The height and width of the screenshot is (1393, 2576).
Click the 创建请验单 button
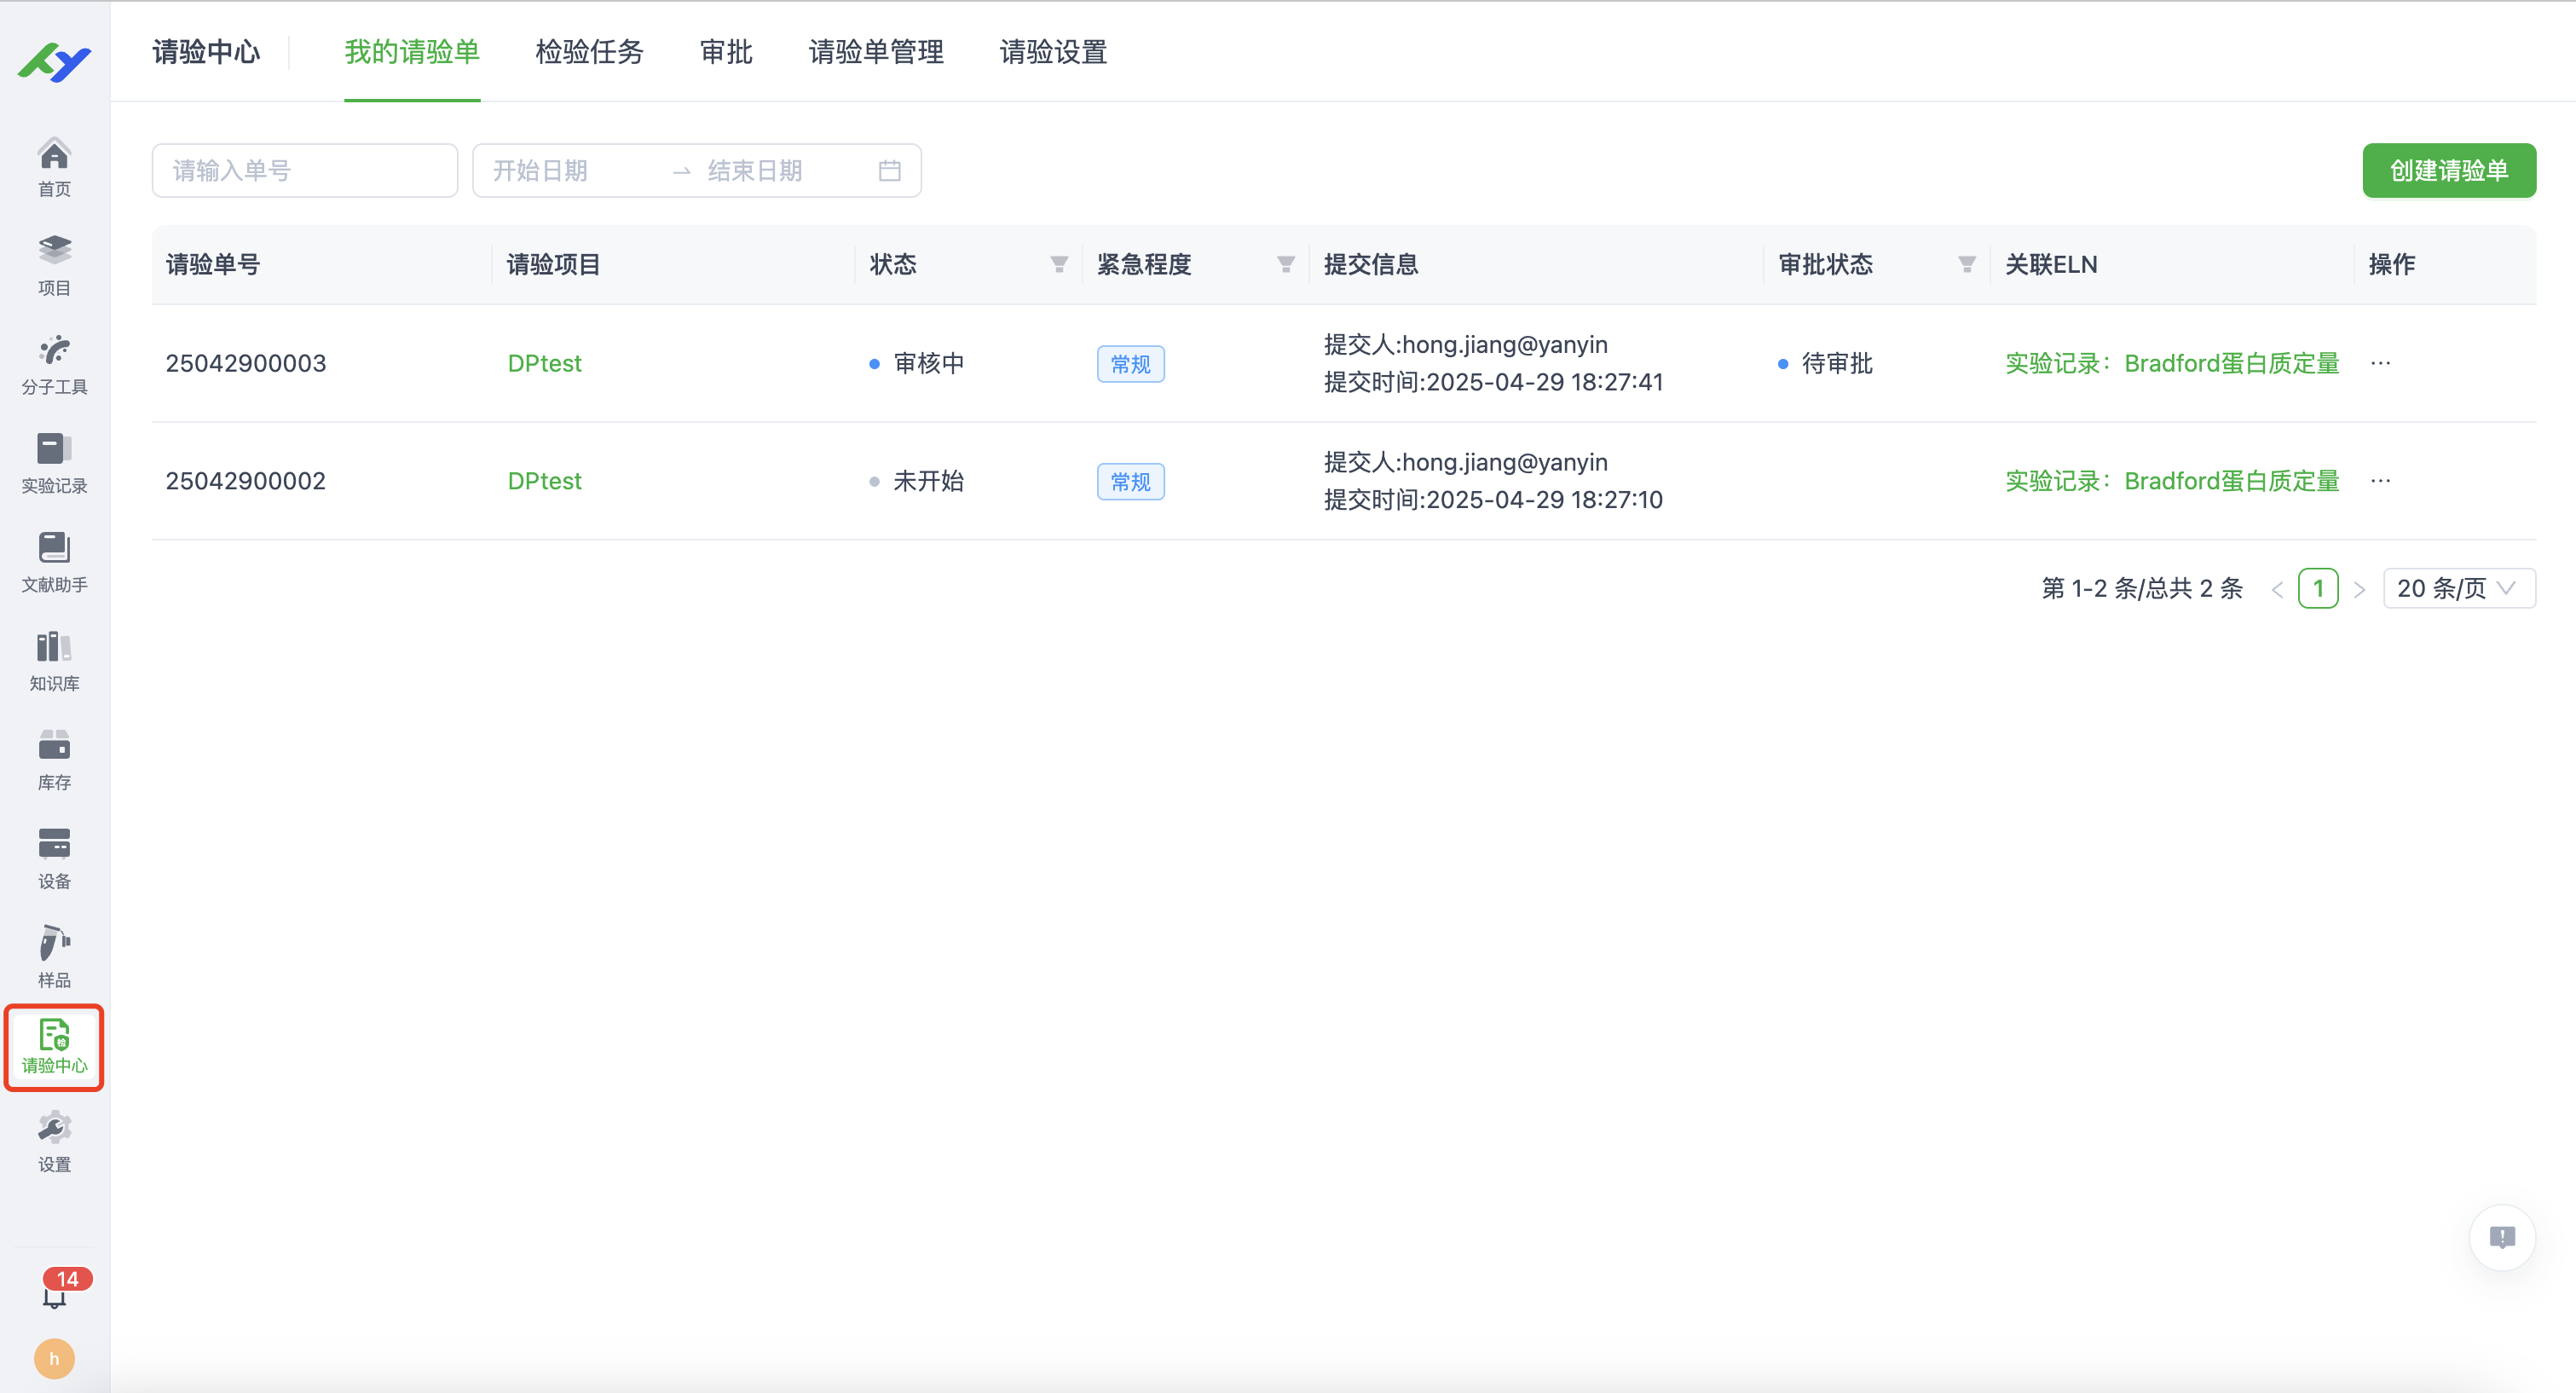(x=2448, y=171)
